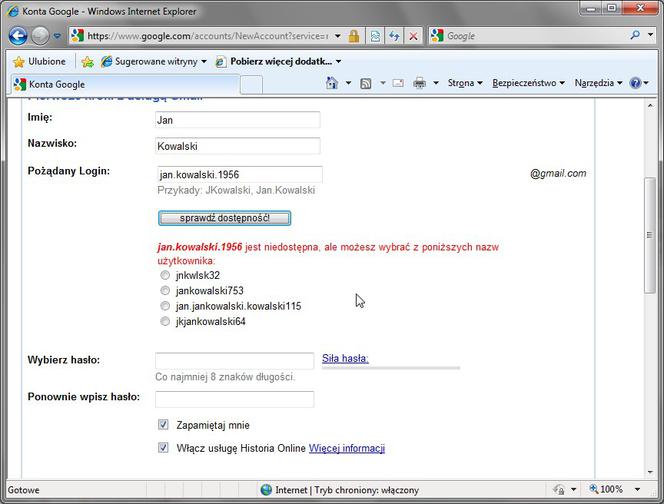The width and height of the screenshot is (664, 504).
Task: Select username jnkwlsk32 radio button
Action: (x=165, y=275)
